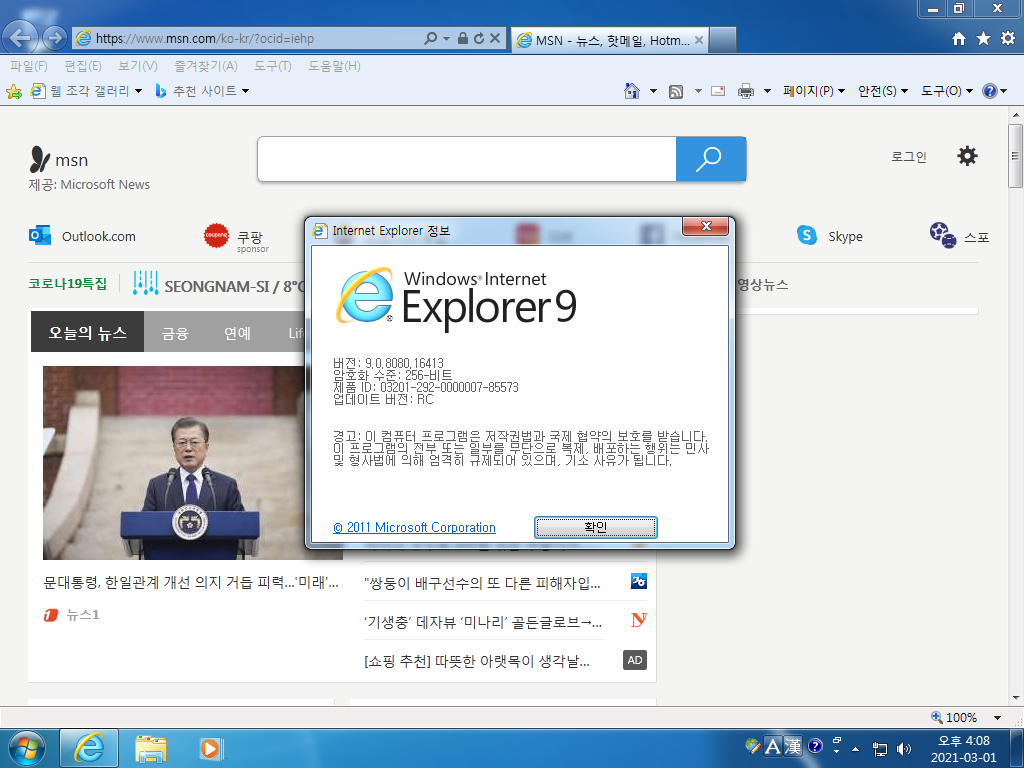1024x768 pixels.
Task: Open Coupang sponsor shortcut
Action: tap(236, 238)
